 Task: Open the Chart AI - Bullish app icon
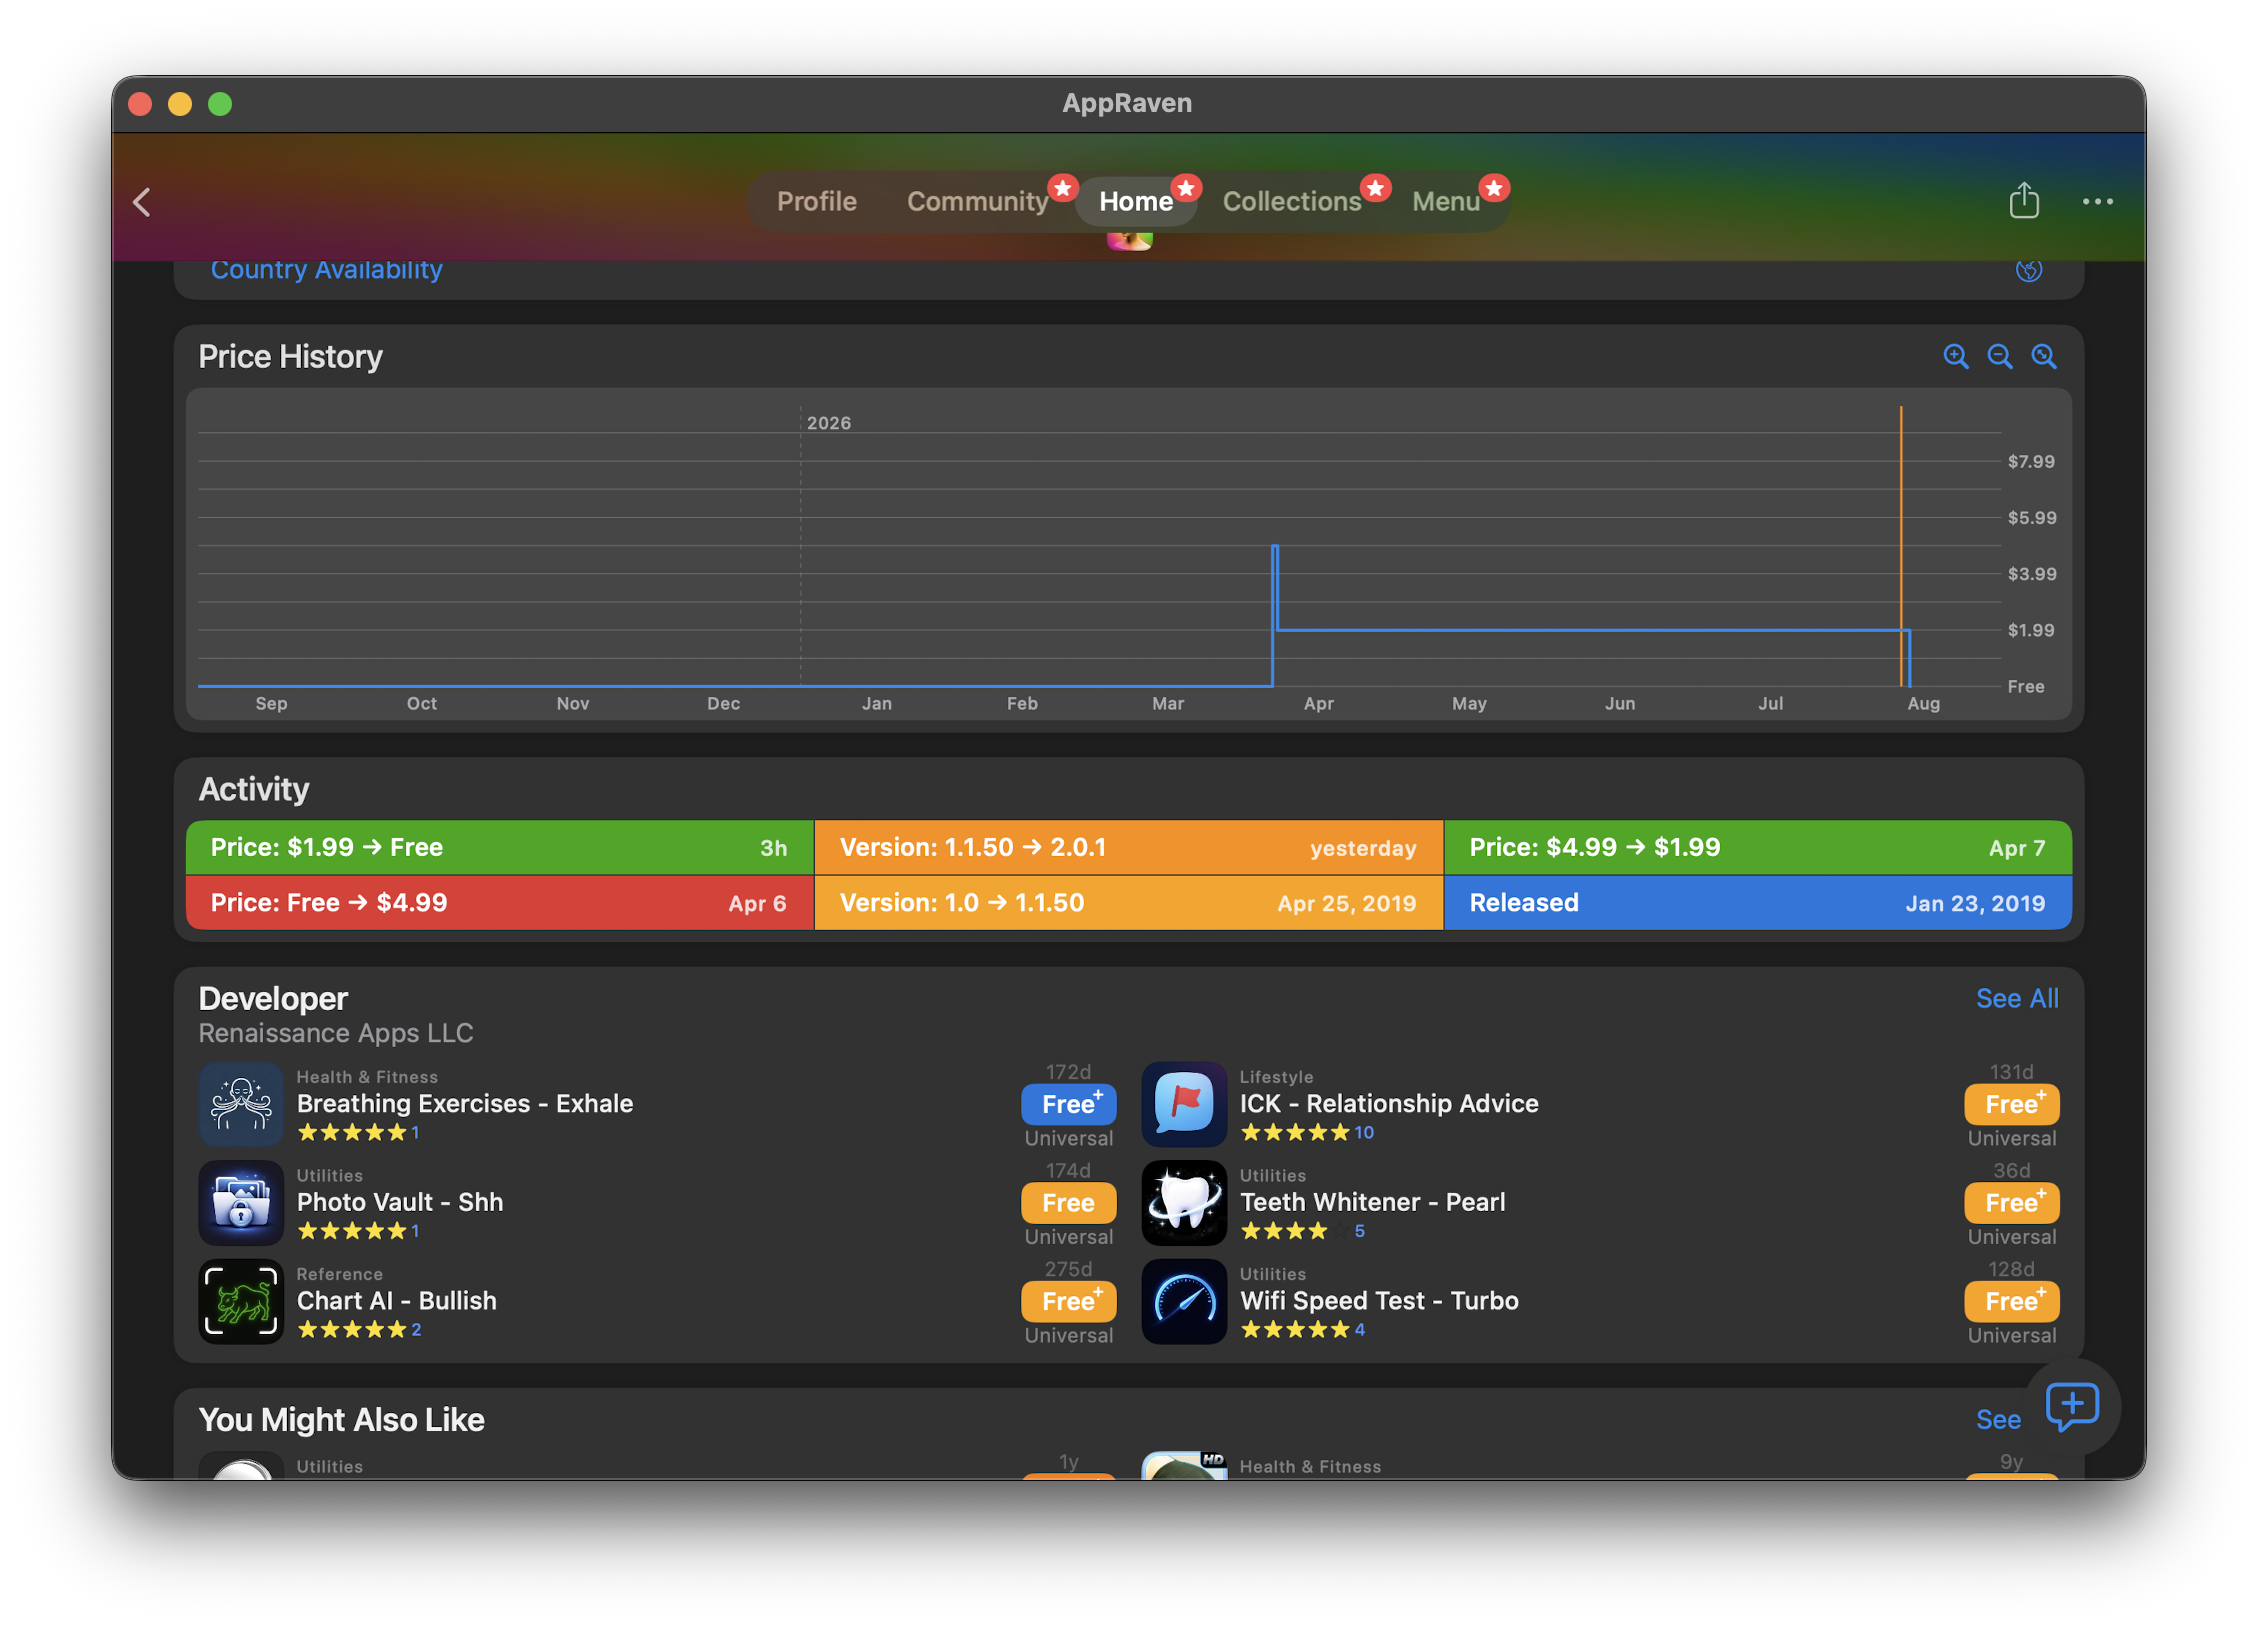click(241, 1301)
